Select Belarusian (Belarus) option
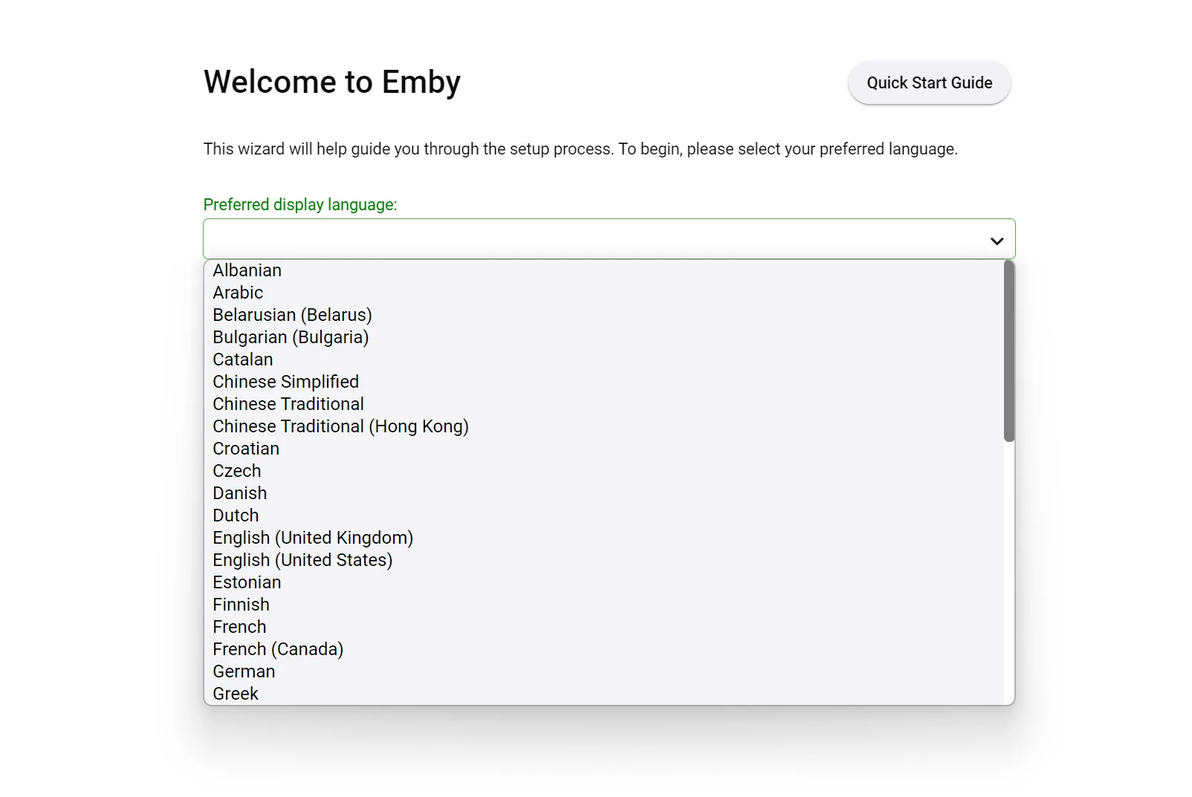The image size is (1192, 797). point(292,315)
